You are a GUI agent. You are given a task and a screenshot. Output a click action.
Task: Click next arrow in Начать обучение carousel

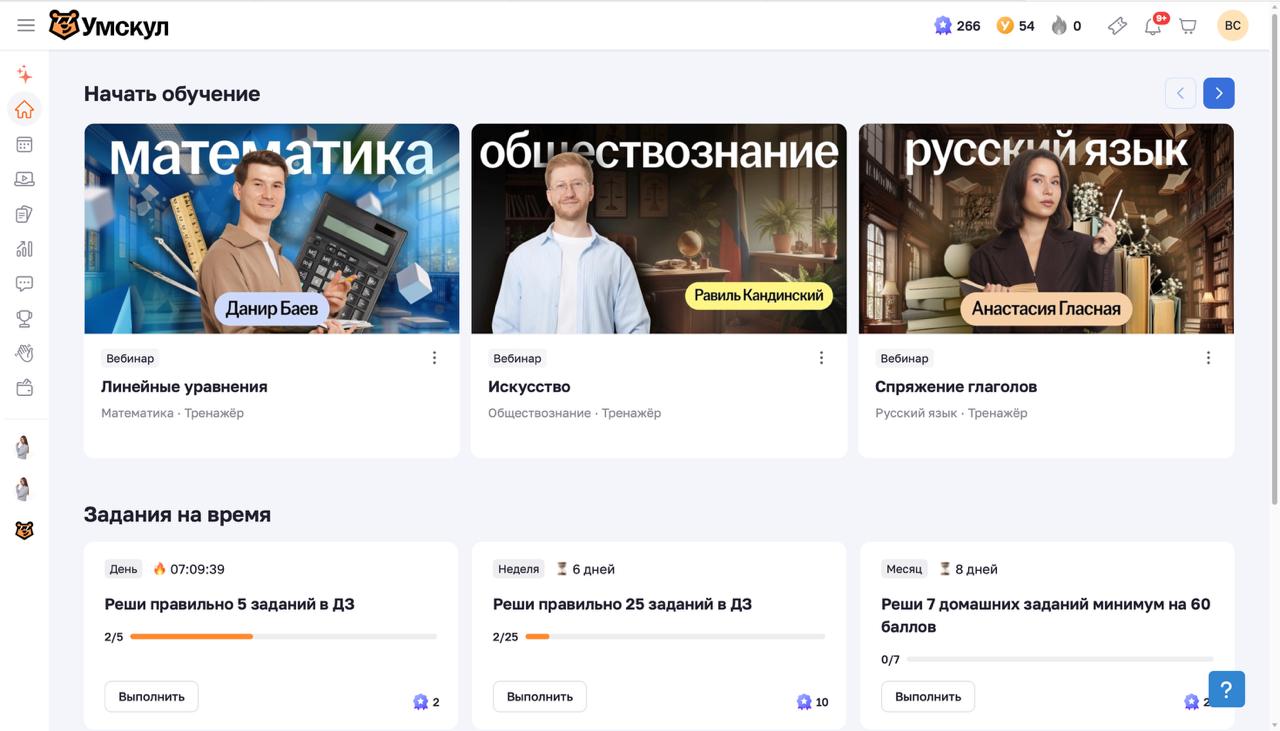[1219, 93]
